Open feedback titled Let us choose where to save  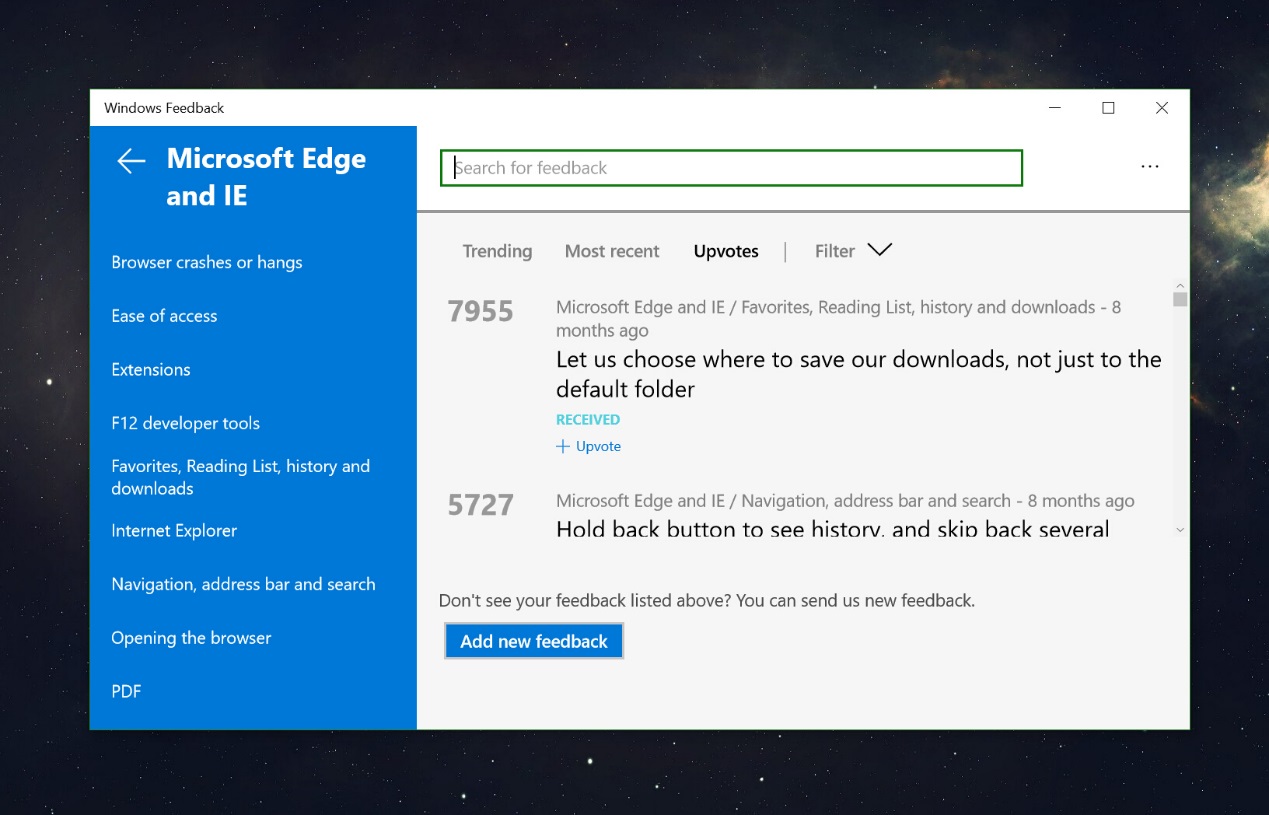(858, 374)
